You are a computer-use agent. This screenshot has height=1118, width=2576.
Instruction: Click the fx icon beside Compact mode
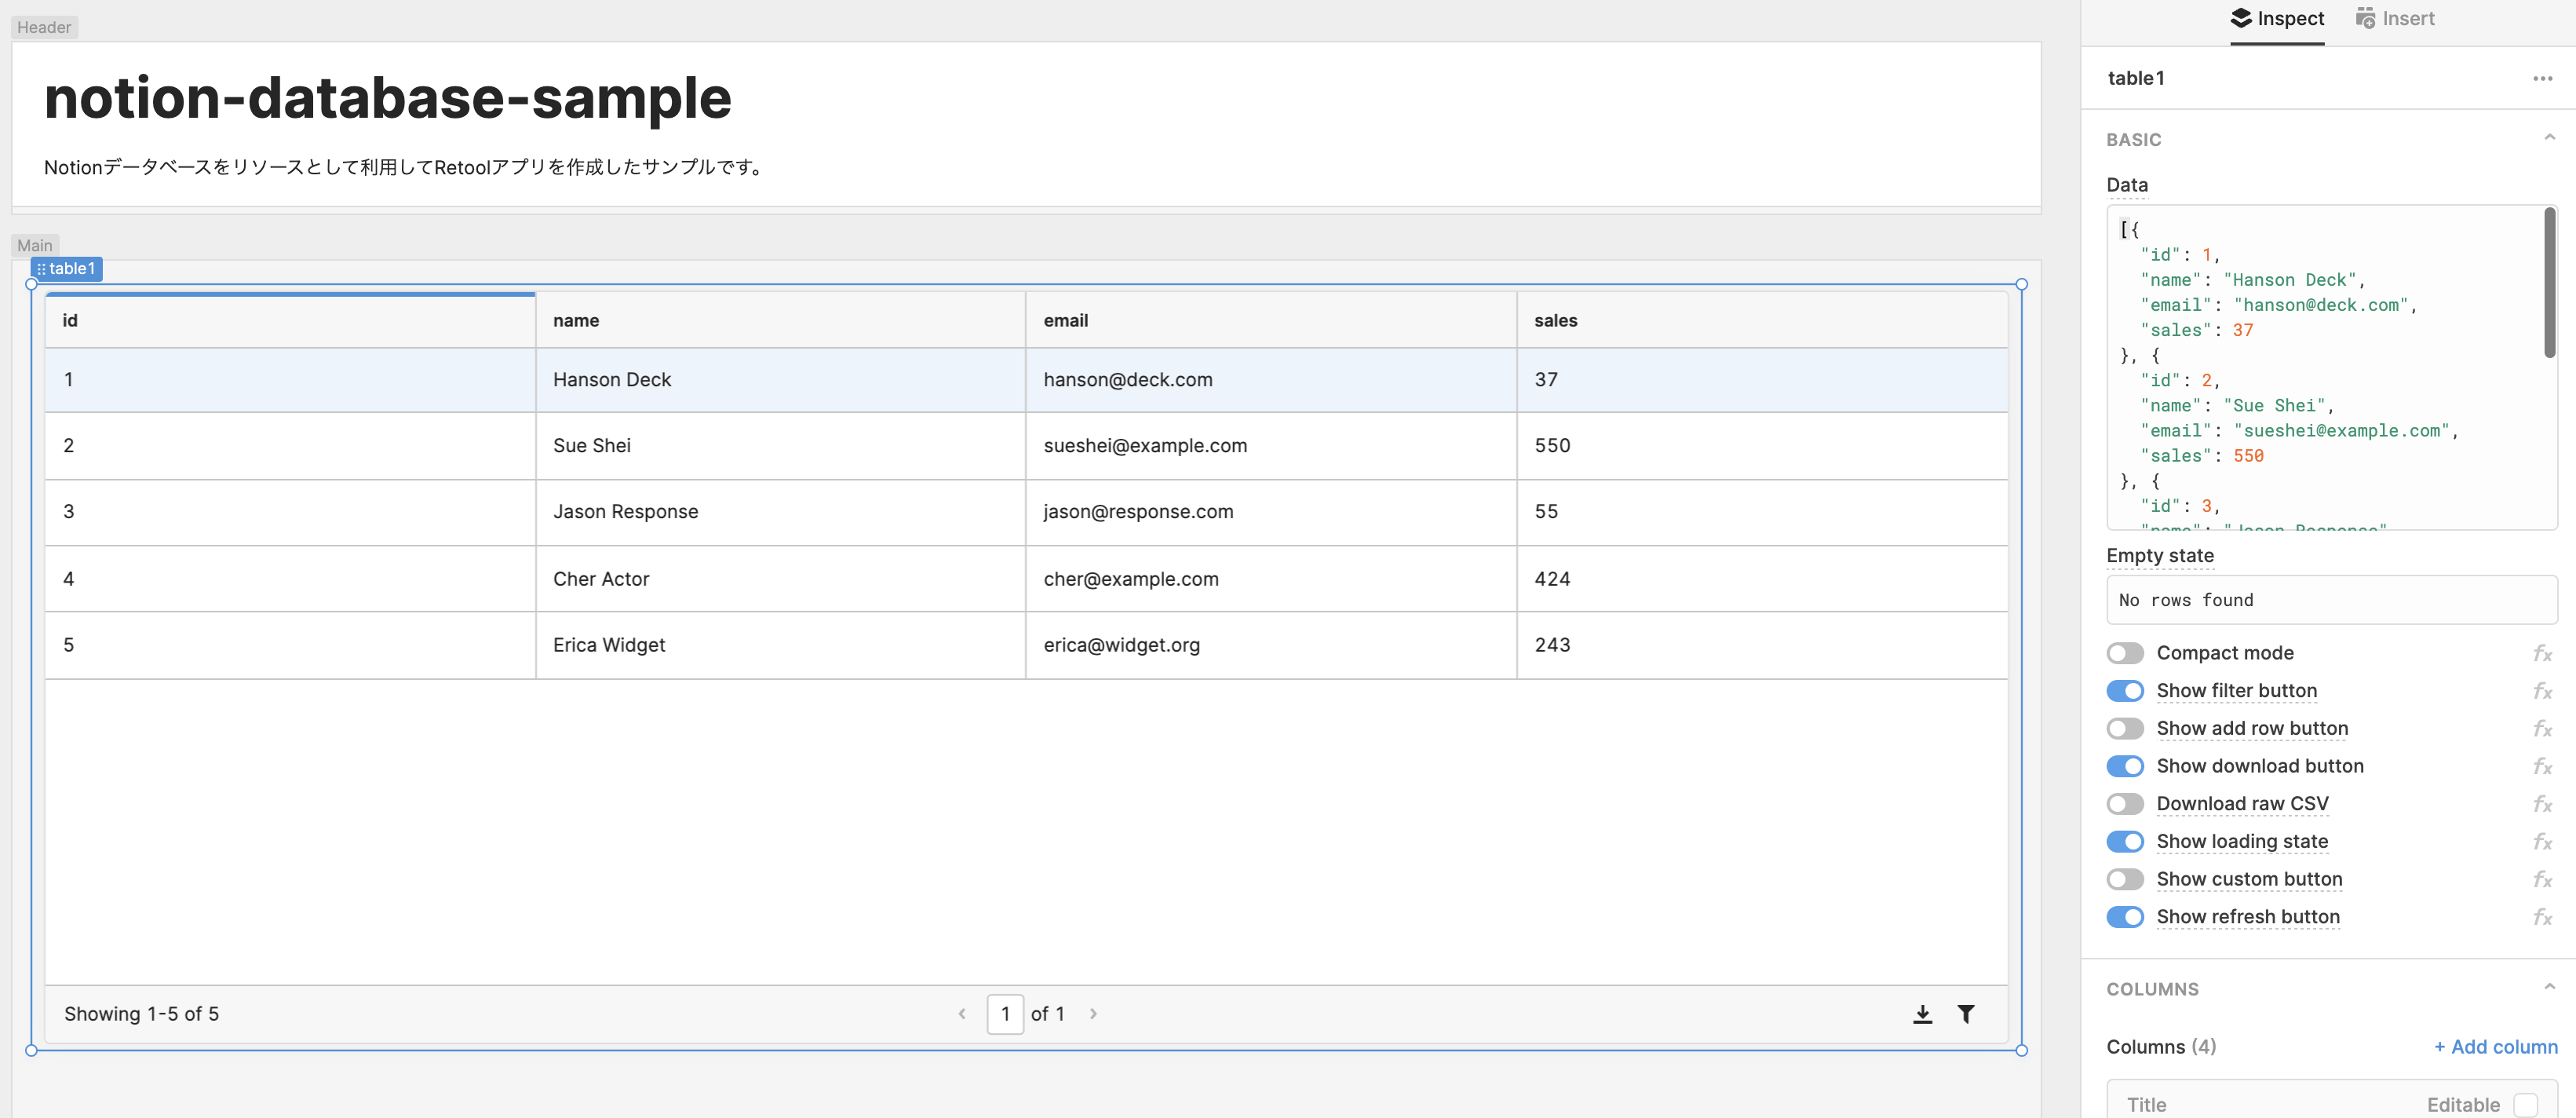point(2542,653)
